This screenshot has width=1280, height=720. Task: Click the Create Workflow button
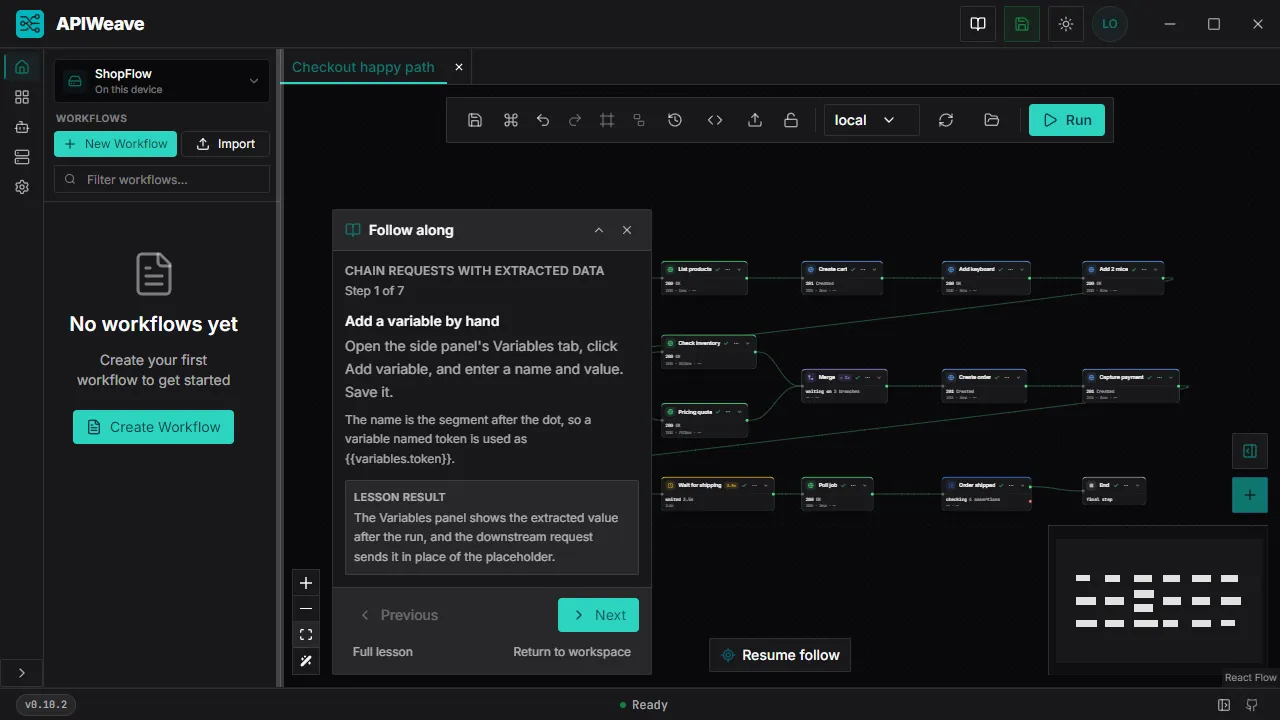coord(153,427)
